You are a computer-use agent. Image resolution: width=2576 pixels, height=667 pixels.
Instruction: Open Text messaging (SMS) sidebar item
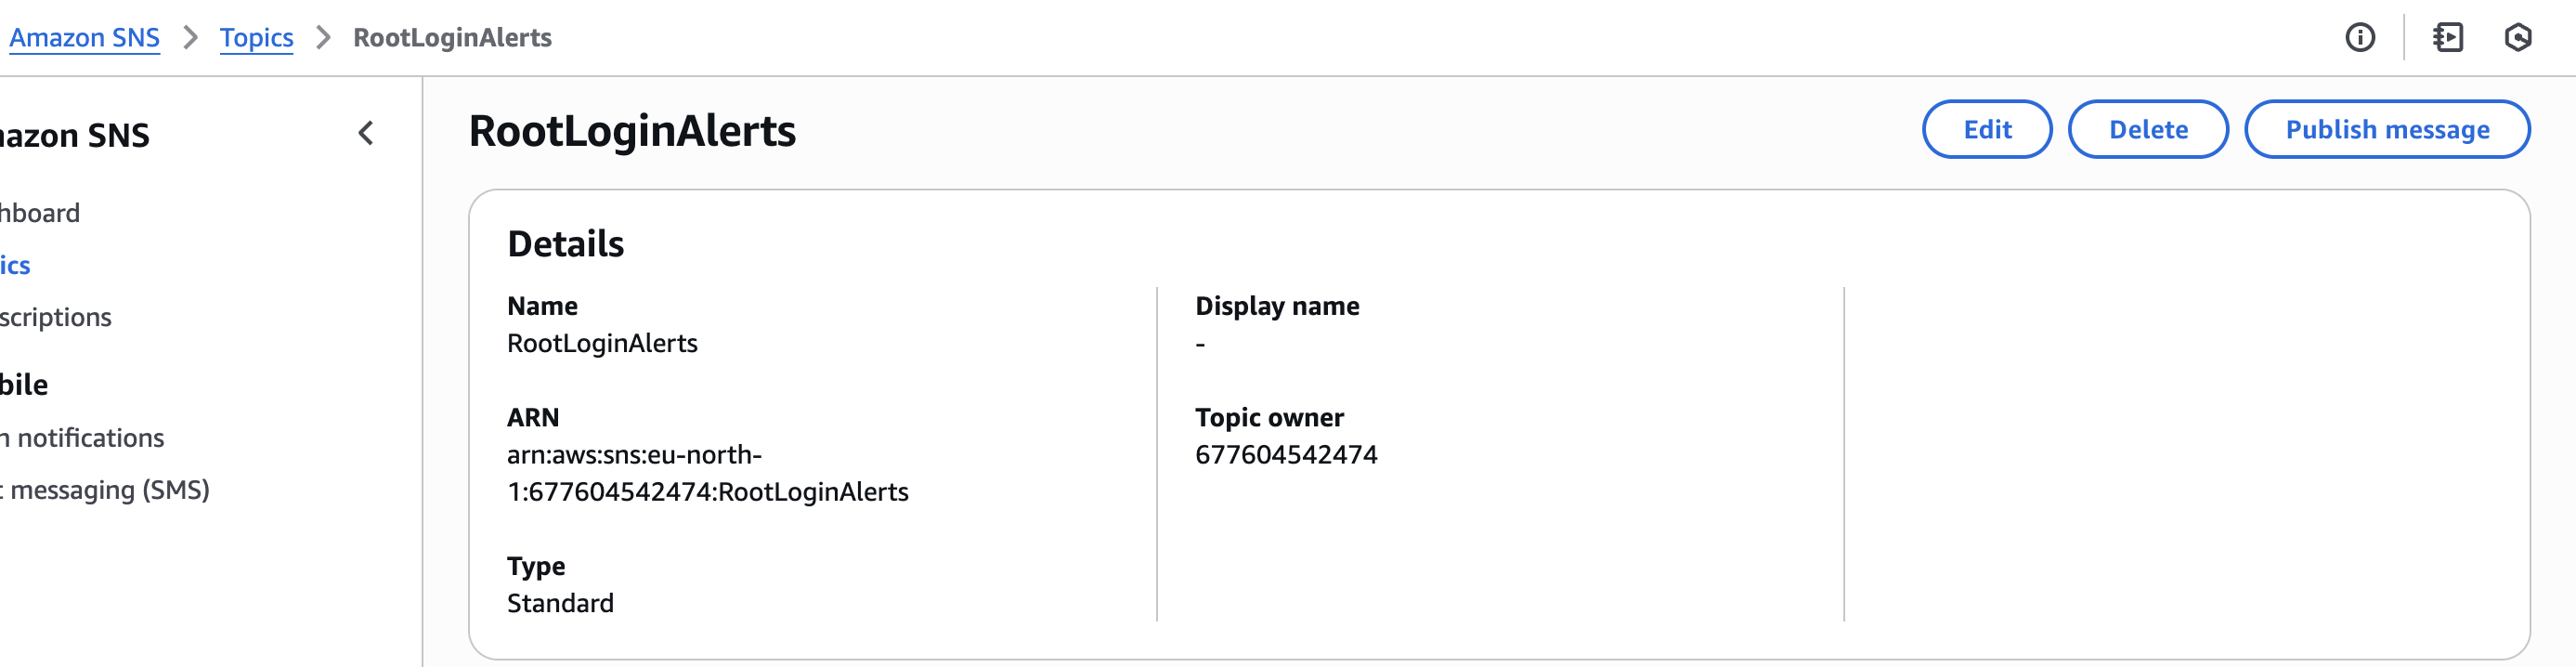pyautogui.click(x=105, y=490)
